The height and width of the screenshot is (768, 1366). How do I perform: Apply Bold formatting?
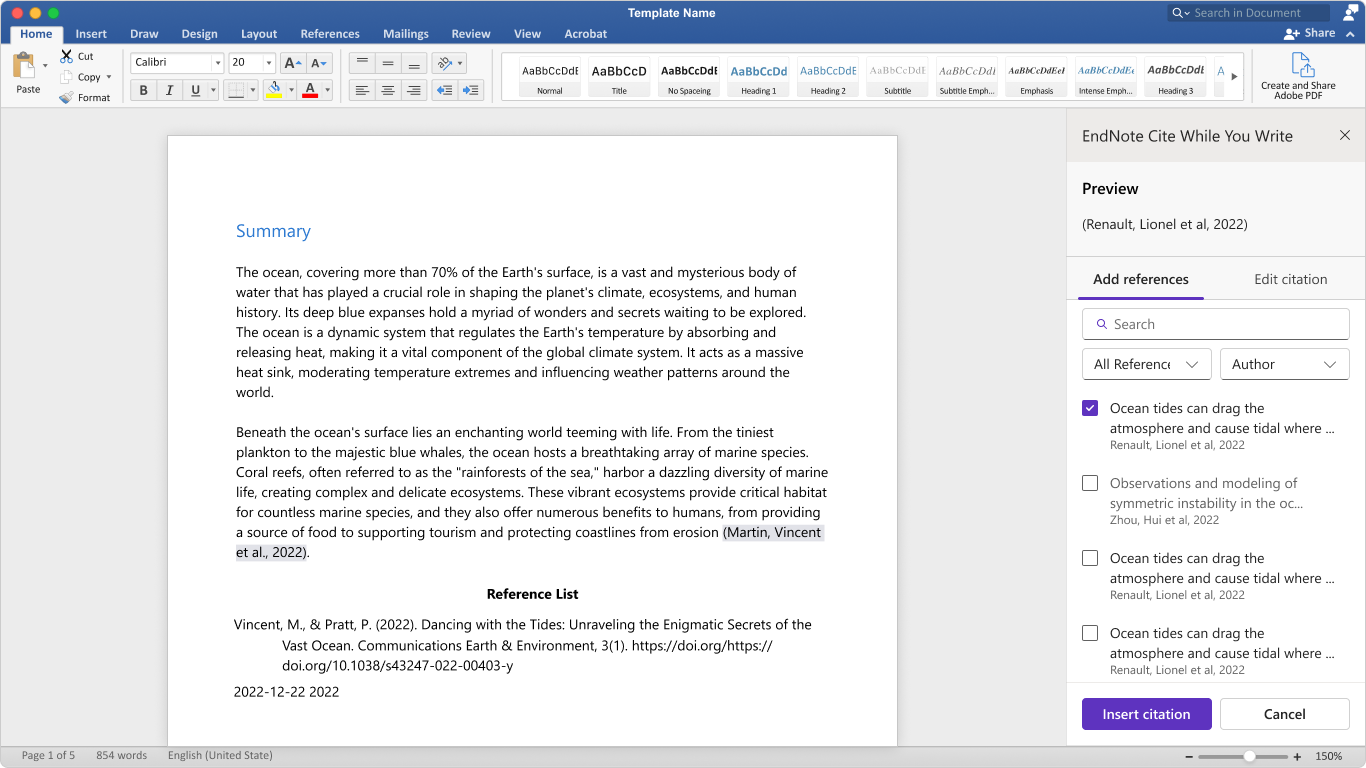point(143,90)
